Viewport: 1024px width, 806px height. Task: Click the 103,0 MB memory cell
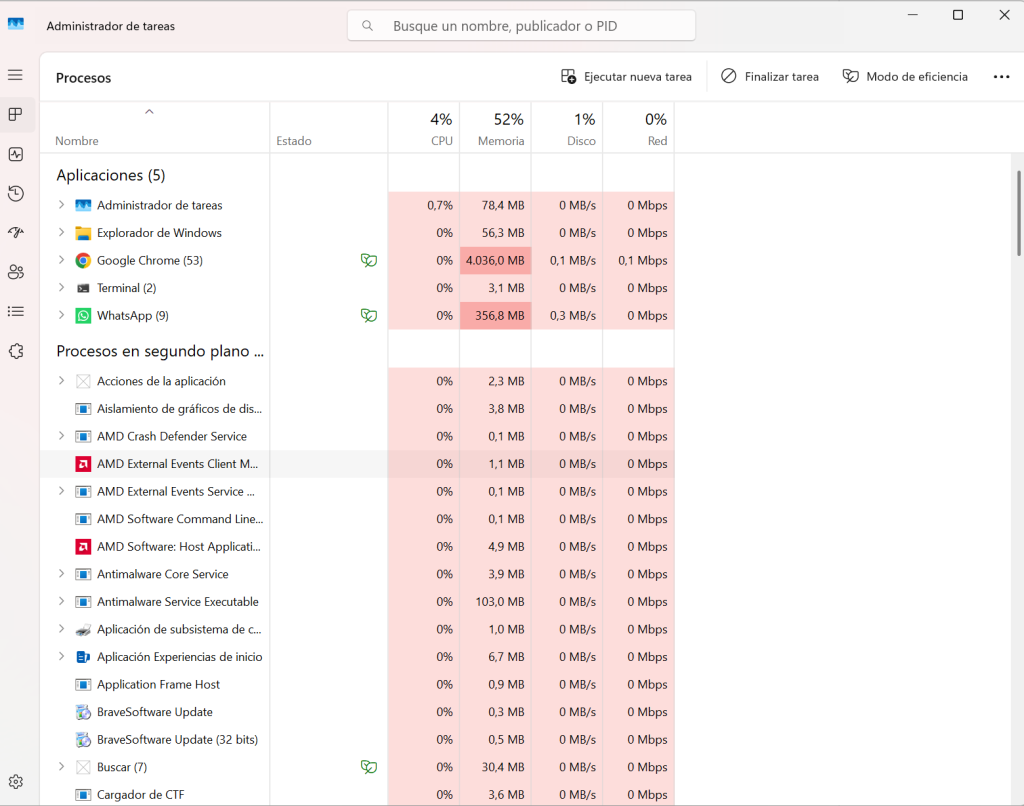(495, 602)
